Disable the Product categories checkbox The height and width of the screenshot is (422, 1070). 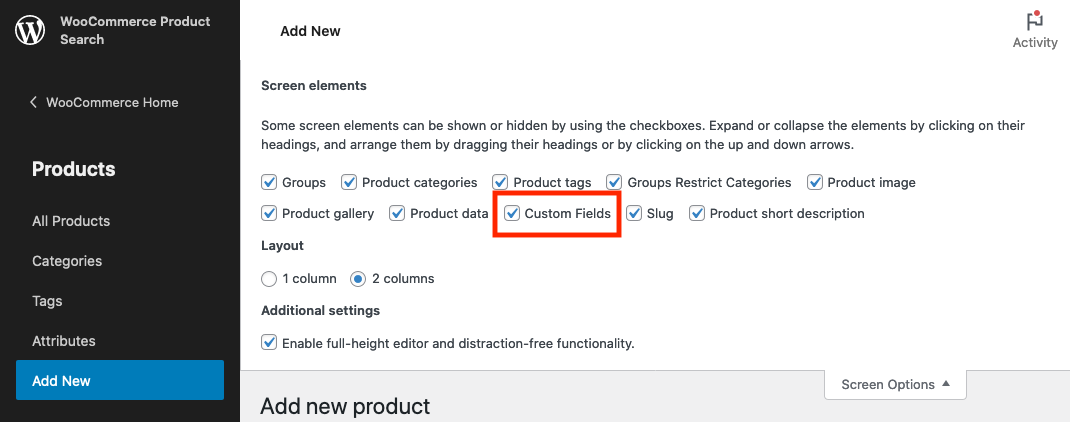point(349,182)
